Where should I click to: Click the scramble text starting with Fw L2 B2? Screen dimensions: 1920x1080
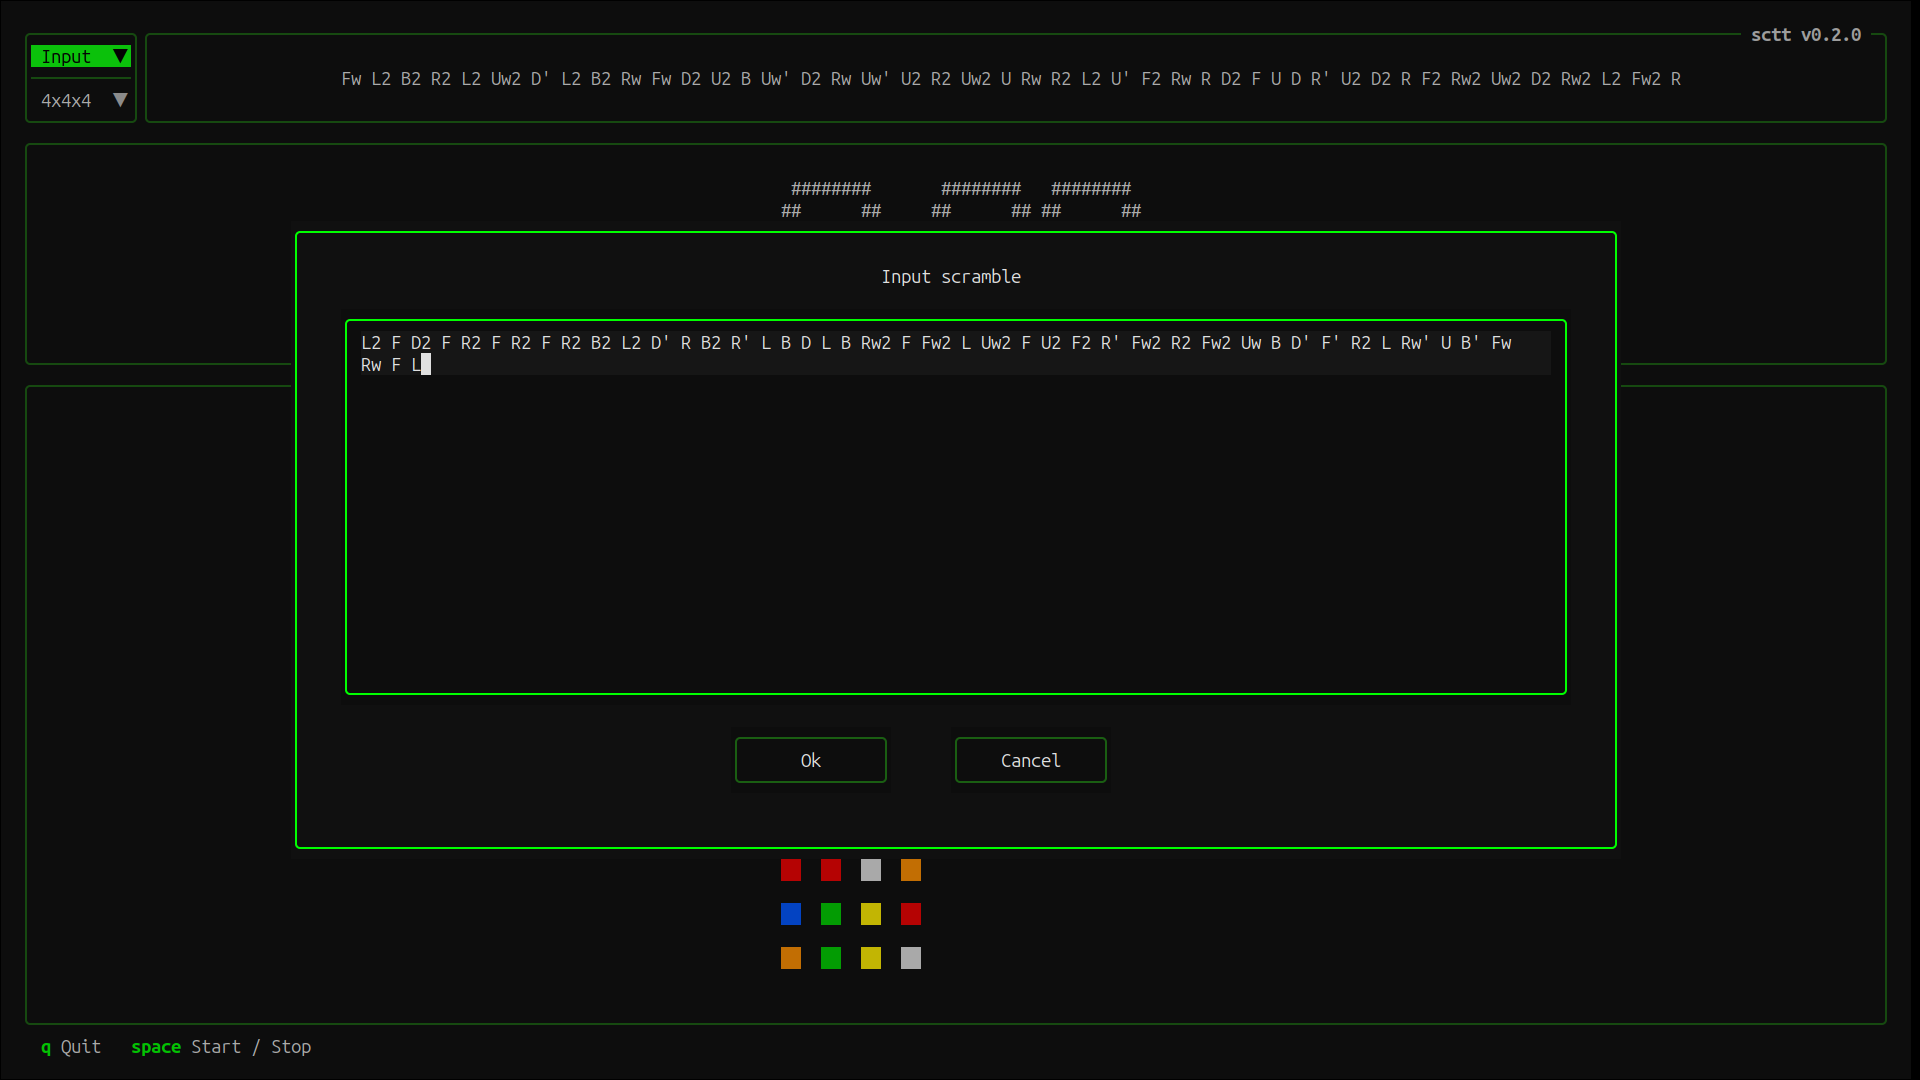(x=1010, y=79)
